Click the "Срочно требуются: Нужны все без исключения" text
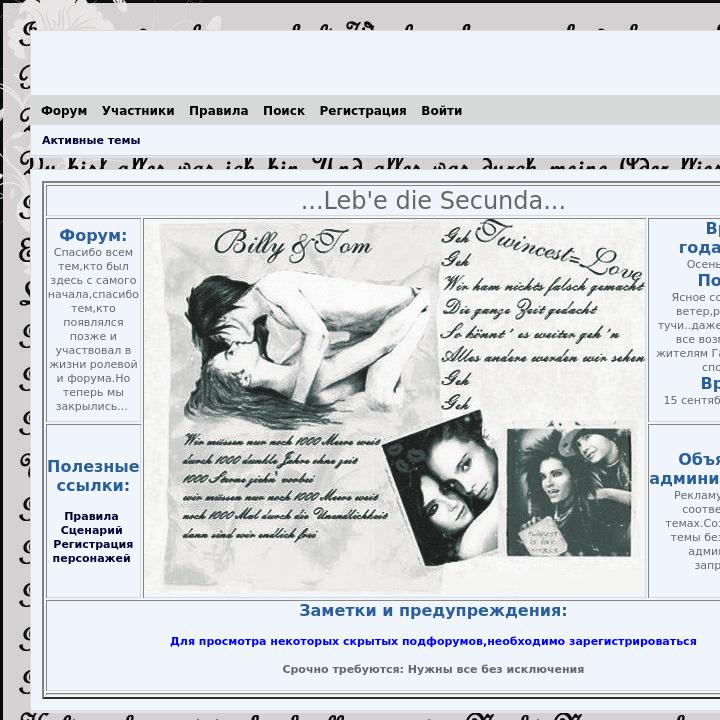The image size is (720, 720). click(433, 669)
